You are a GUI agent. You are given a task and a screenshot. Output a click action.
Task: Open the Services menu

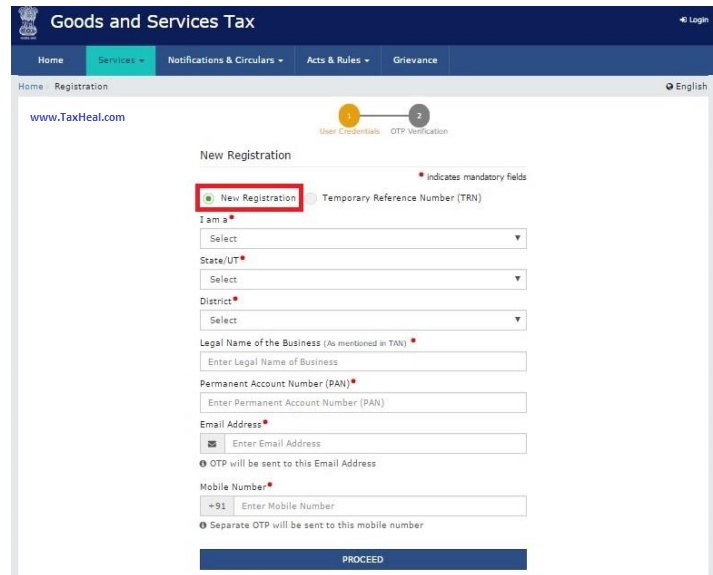(121, 60)
